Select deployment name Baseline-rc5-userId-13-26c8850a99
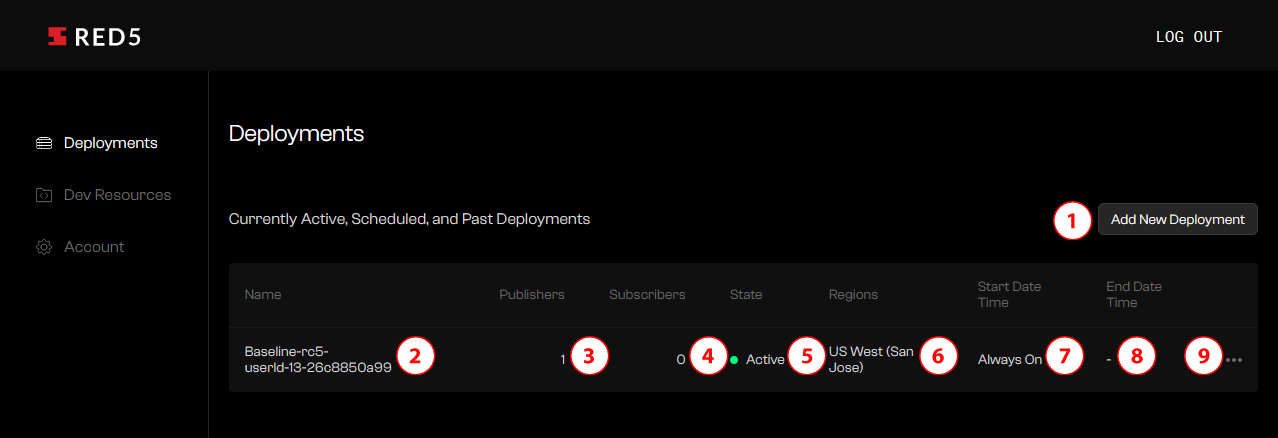 click(x=318, y=359)
